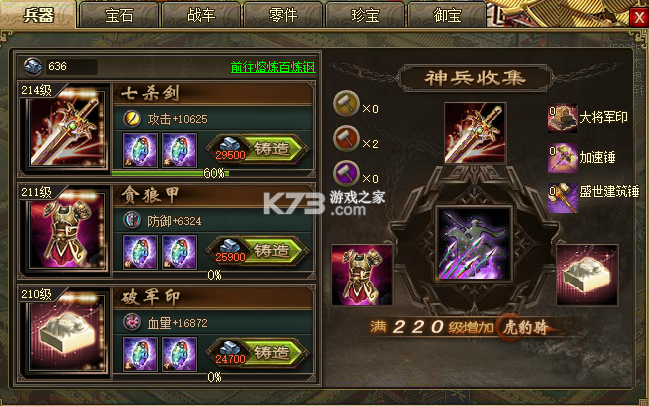Open the 珍宝 tab

coord(365,15)
